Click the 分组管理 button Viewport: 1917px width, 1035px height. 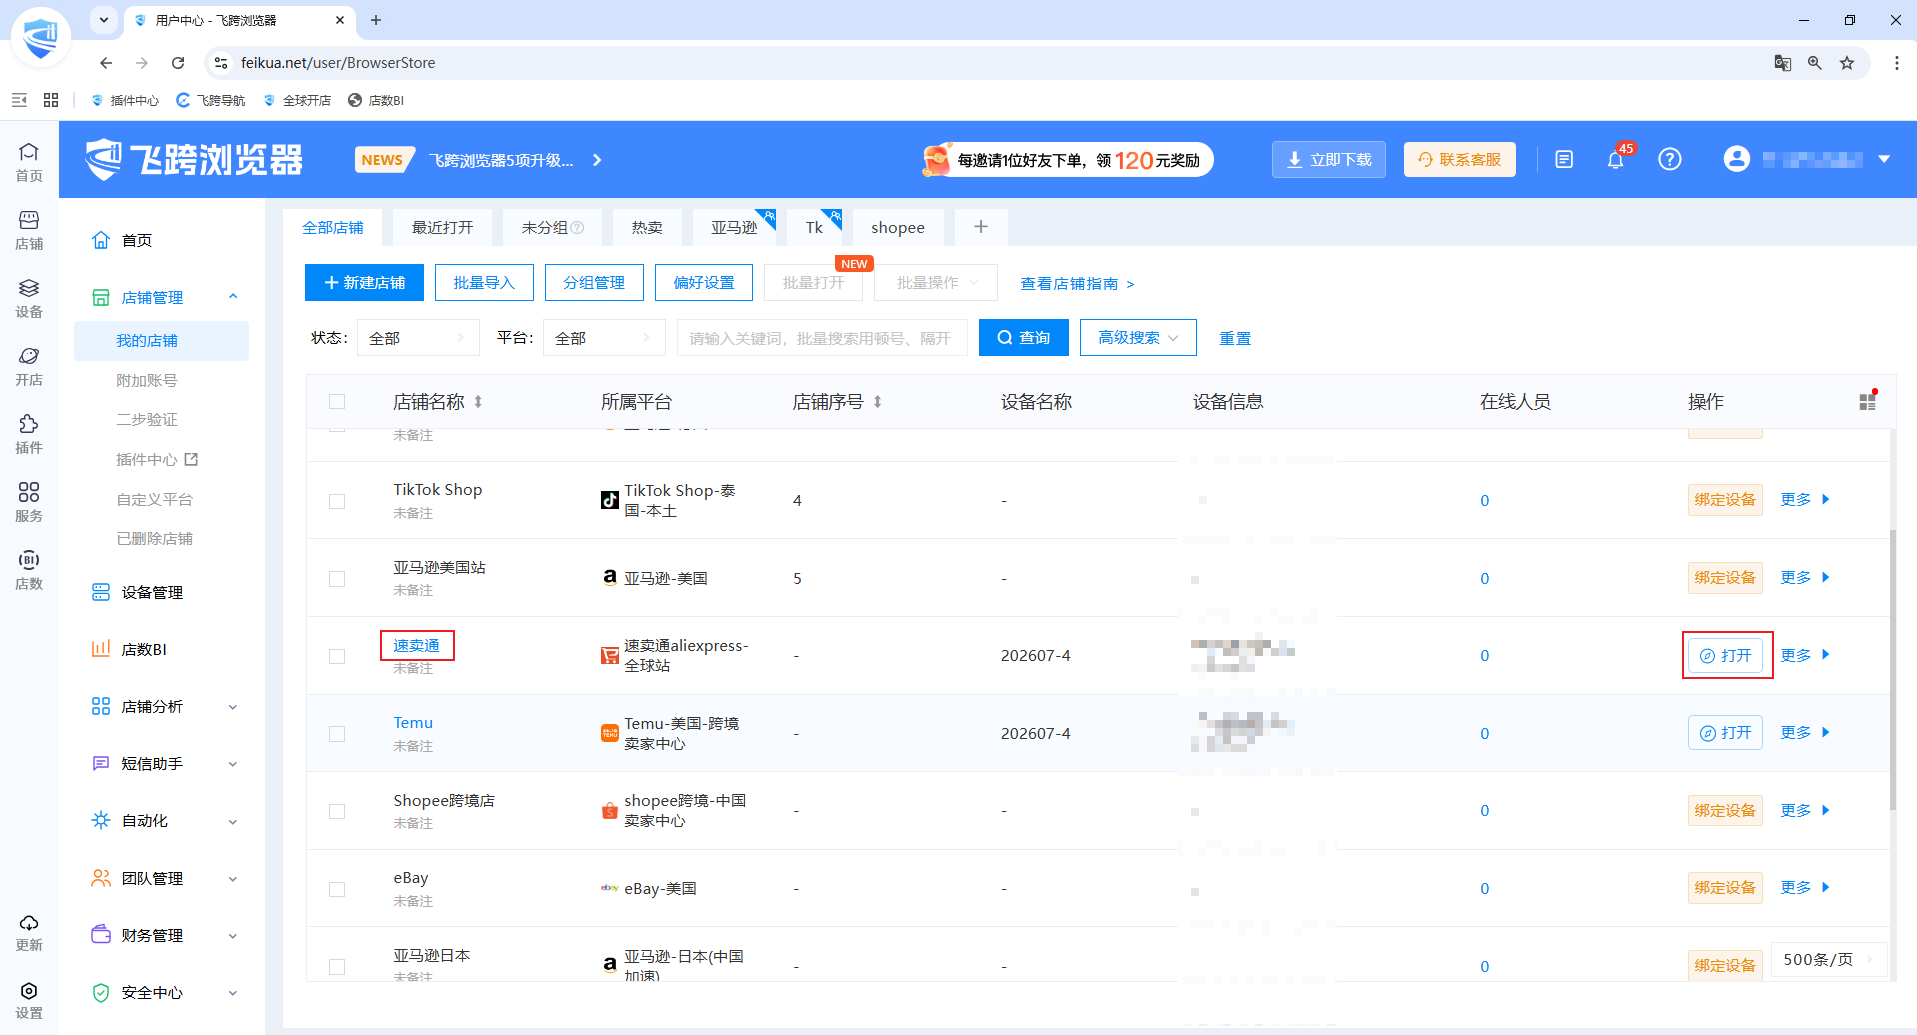594,283
